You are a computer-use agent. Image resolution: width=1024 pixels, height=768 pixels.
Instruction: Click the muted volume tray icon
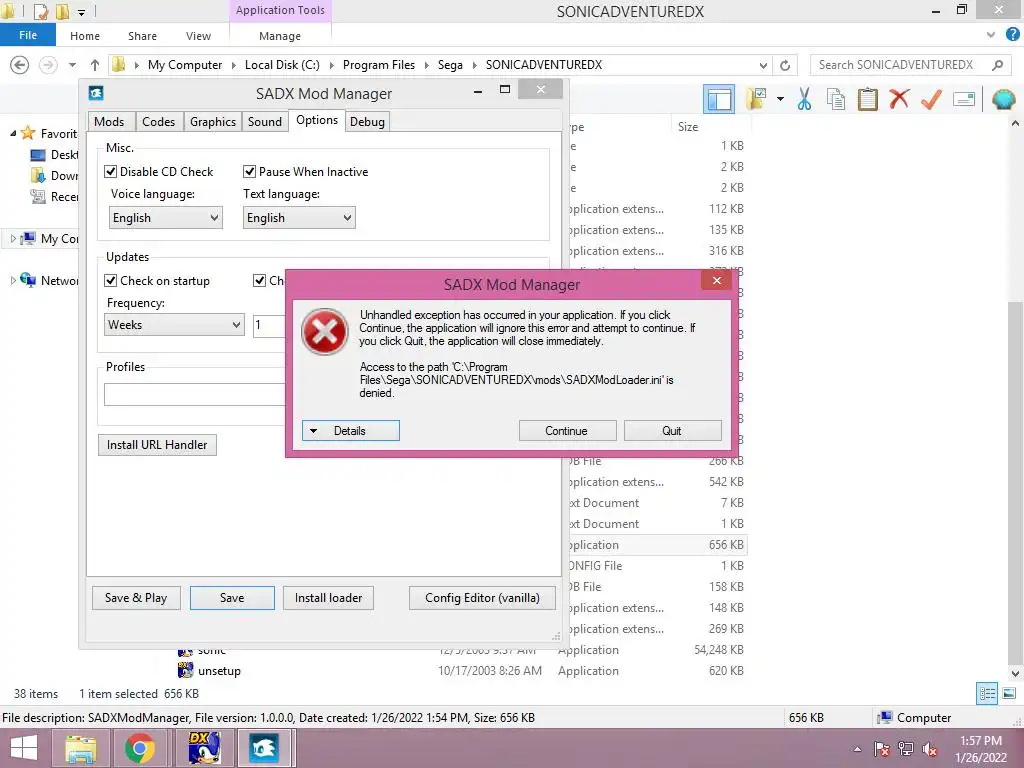(930, 750)
